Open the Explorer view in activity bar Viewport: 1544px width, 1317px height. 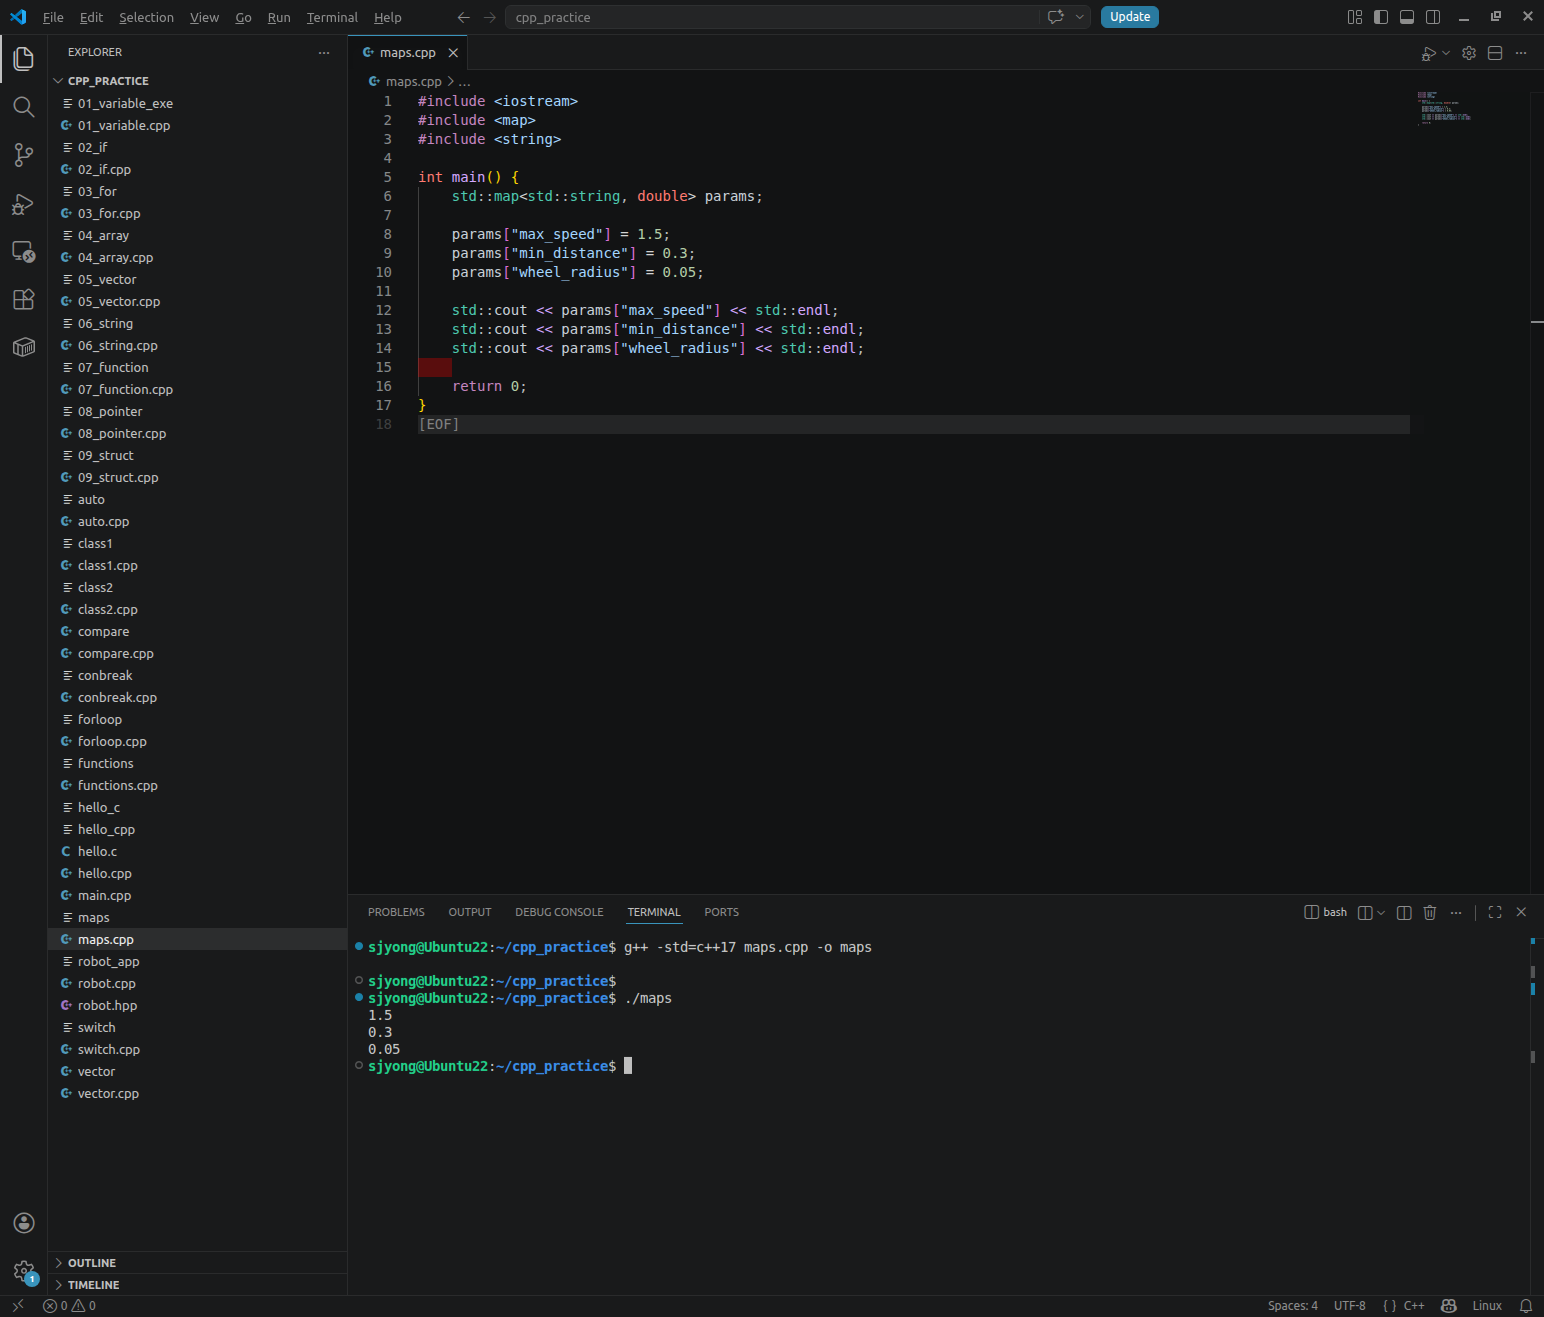pyautogui.click(x=24, y=58)
